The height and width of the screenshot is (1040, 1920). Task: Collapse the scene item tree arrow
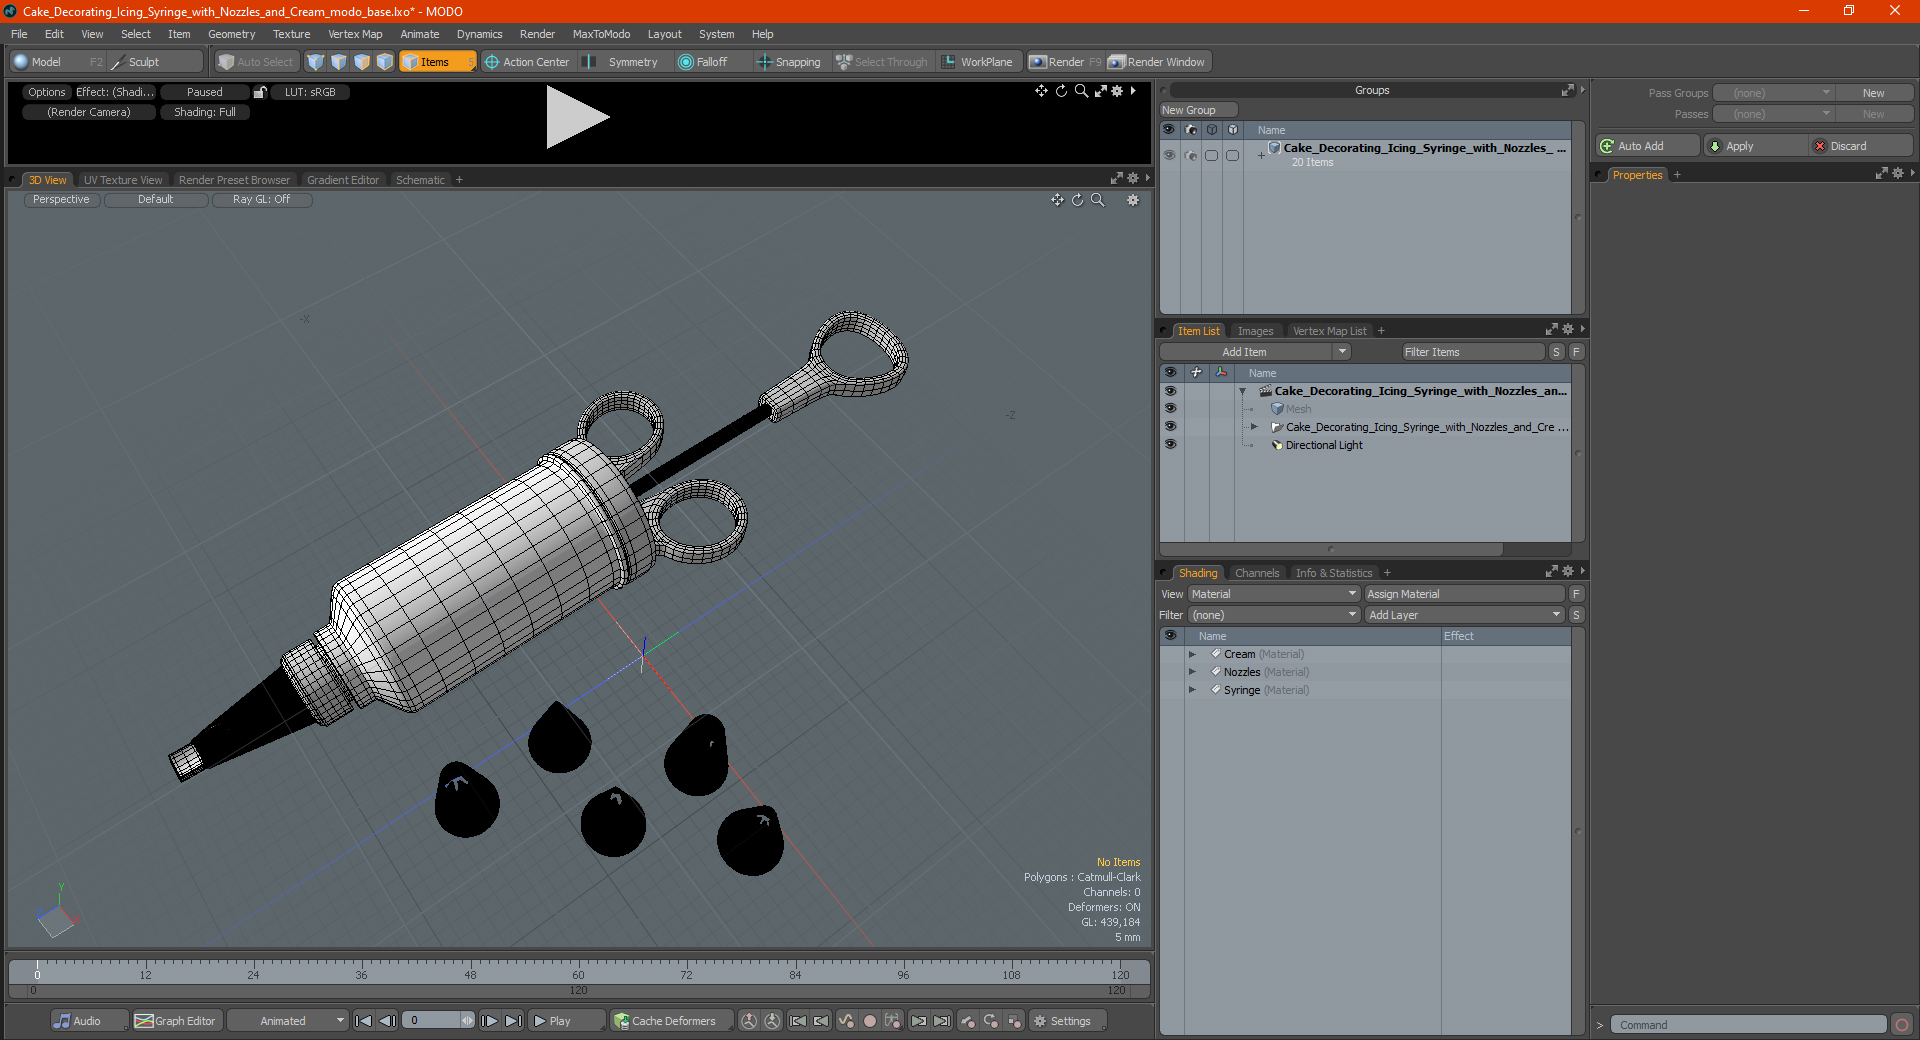(x=1243, y=391)
